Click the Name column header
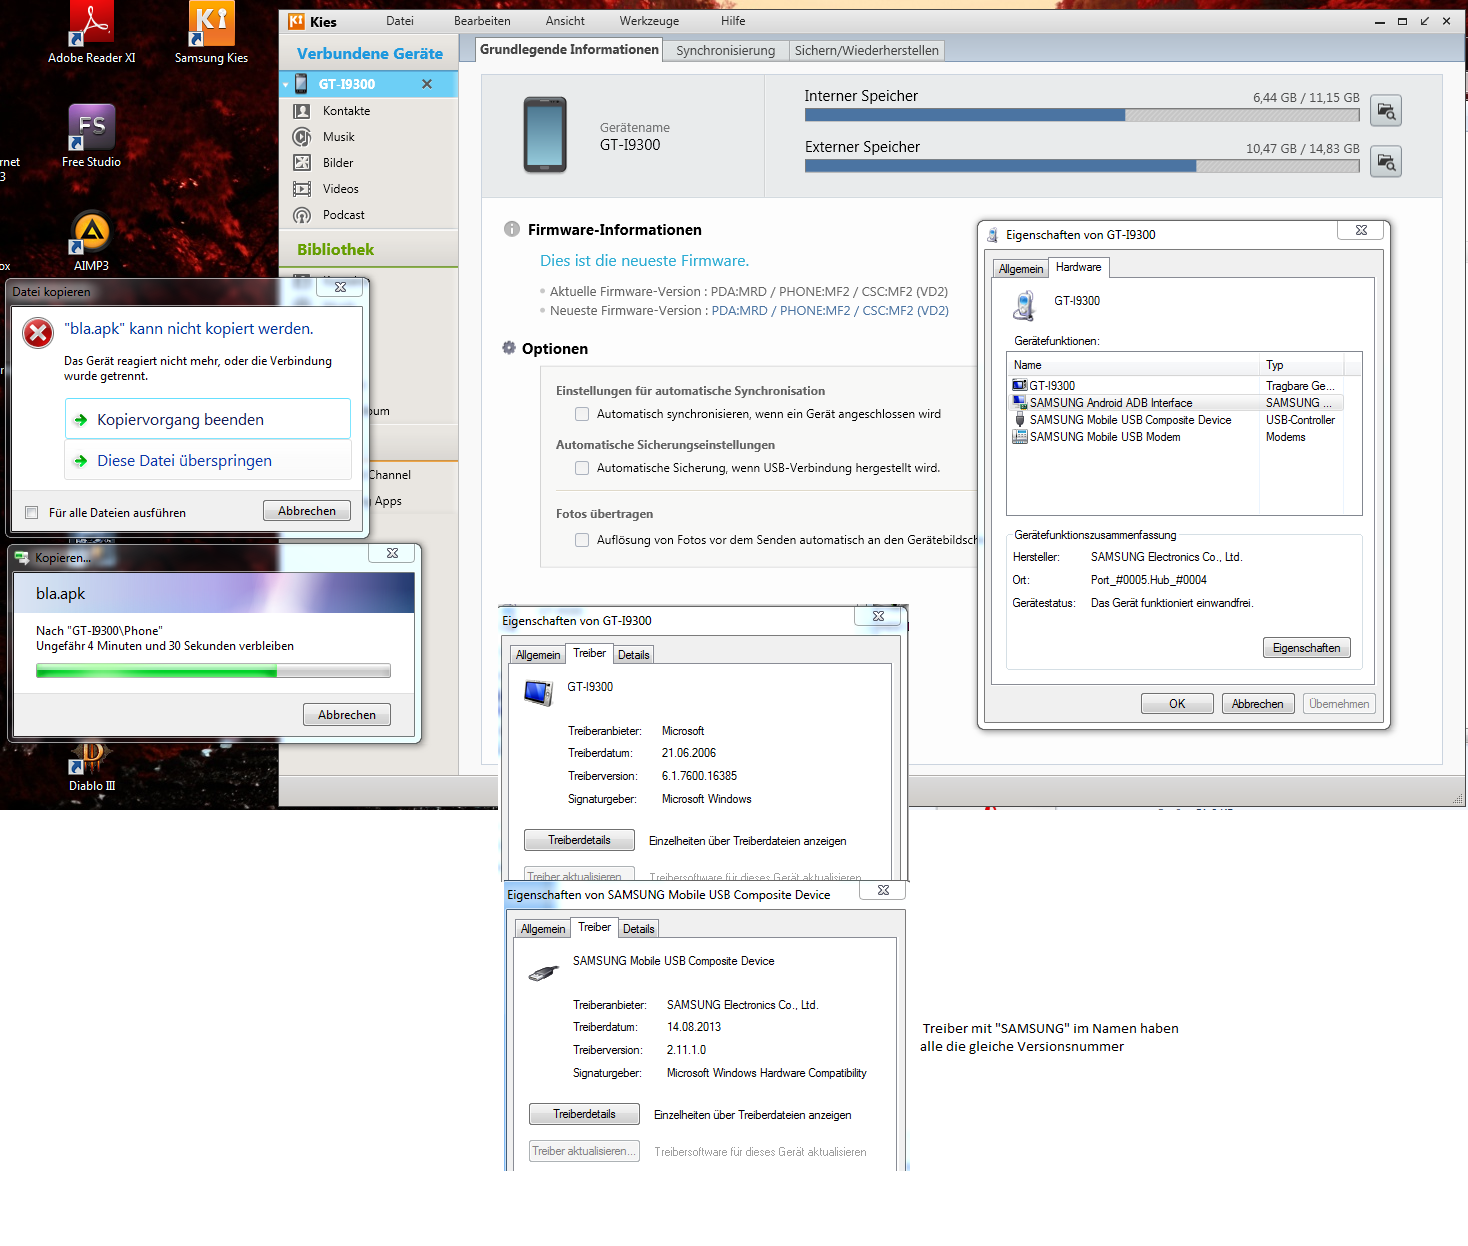This screenshot has height=1246, width=1468. (1134, 365)
